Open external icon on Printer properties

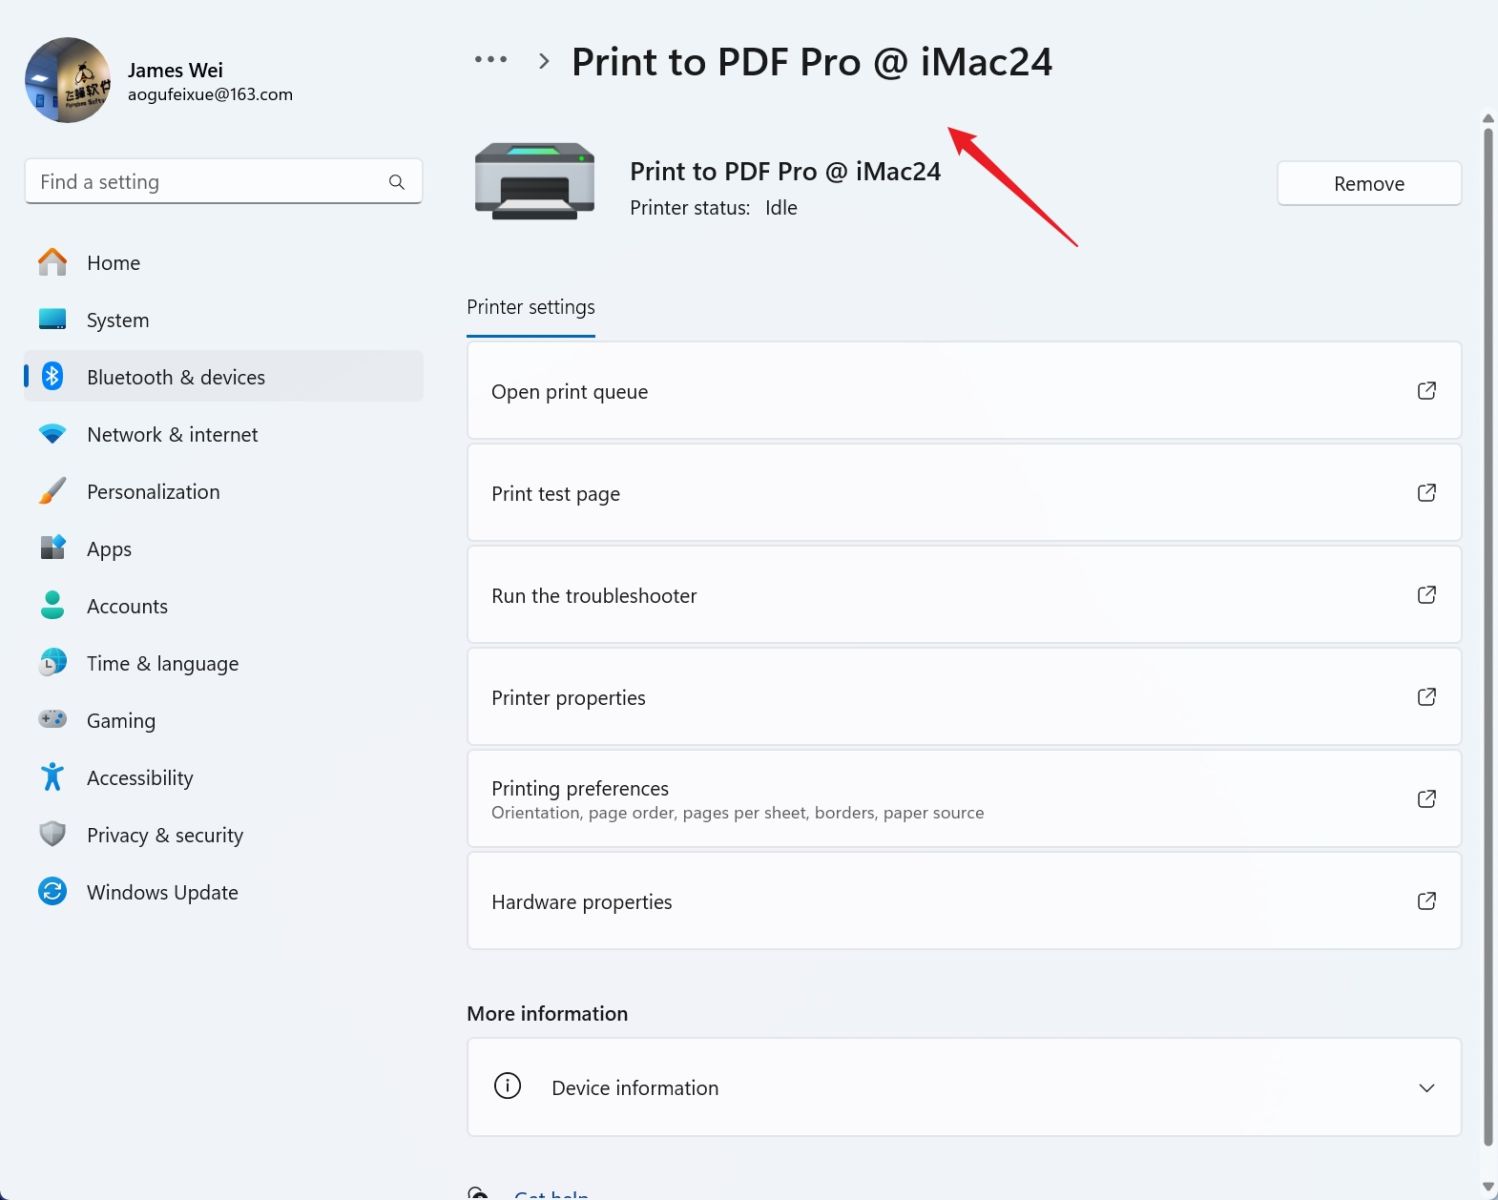point(1427,697)
